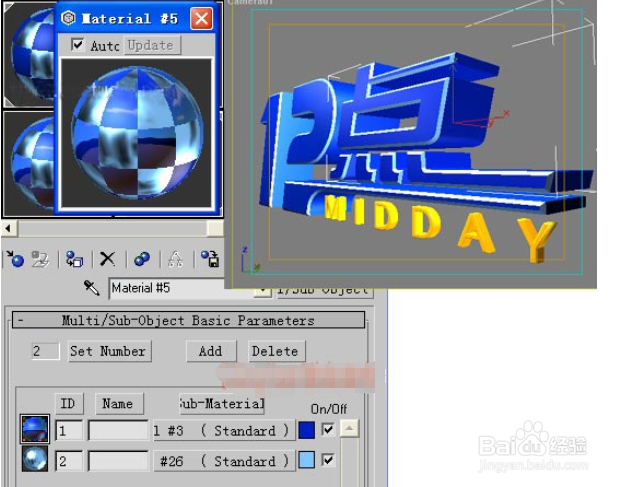Screen dimensions: 624x487
Task: Click name field of sub-material 1
Action: click(x=118, y=431)
